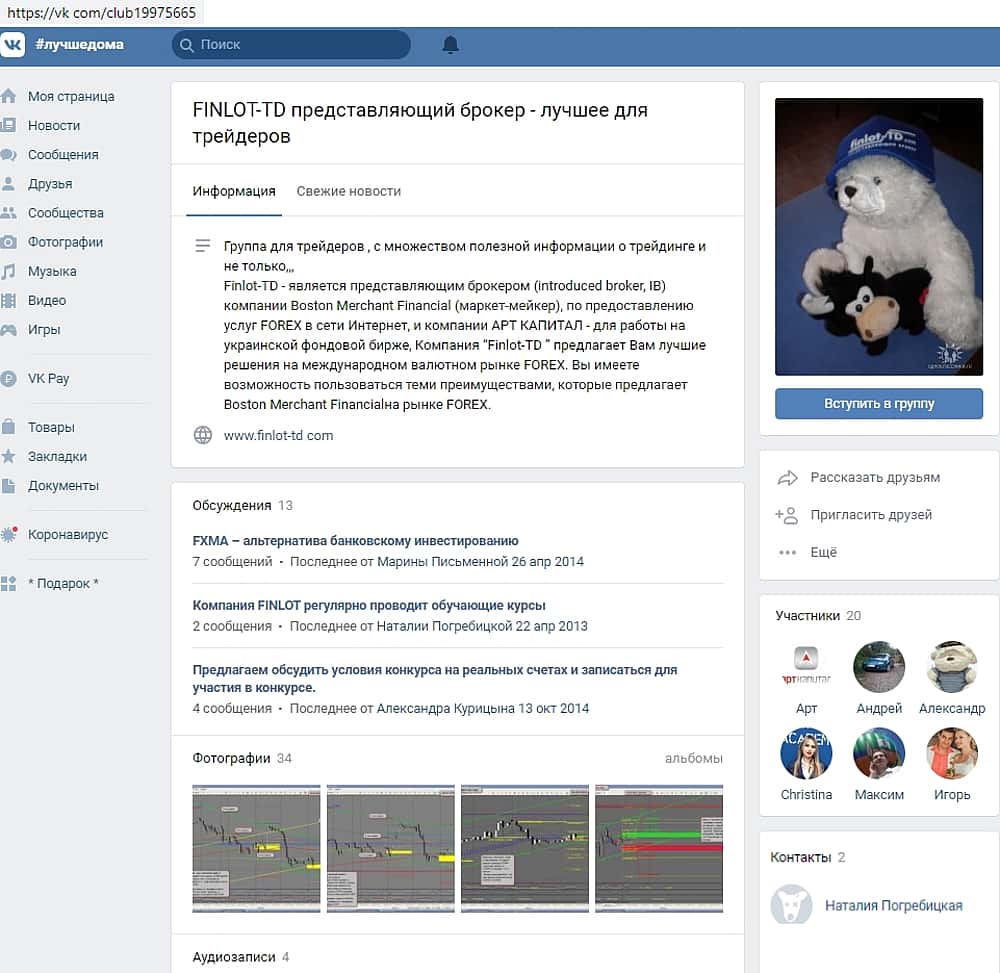1000x973 pixels.
Task: Click the Вступить в группу button
Action: 879,404
